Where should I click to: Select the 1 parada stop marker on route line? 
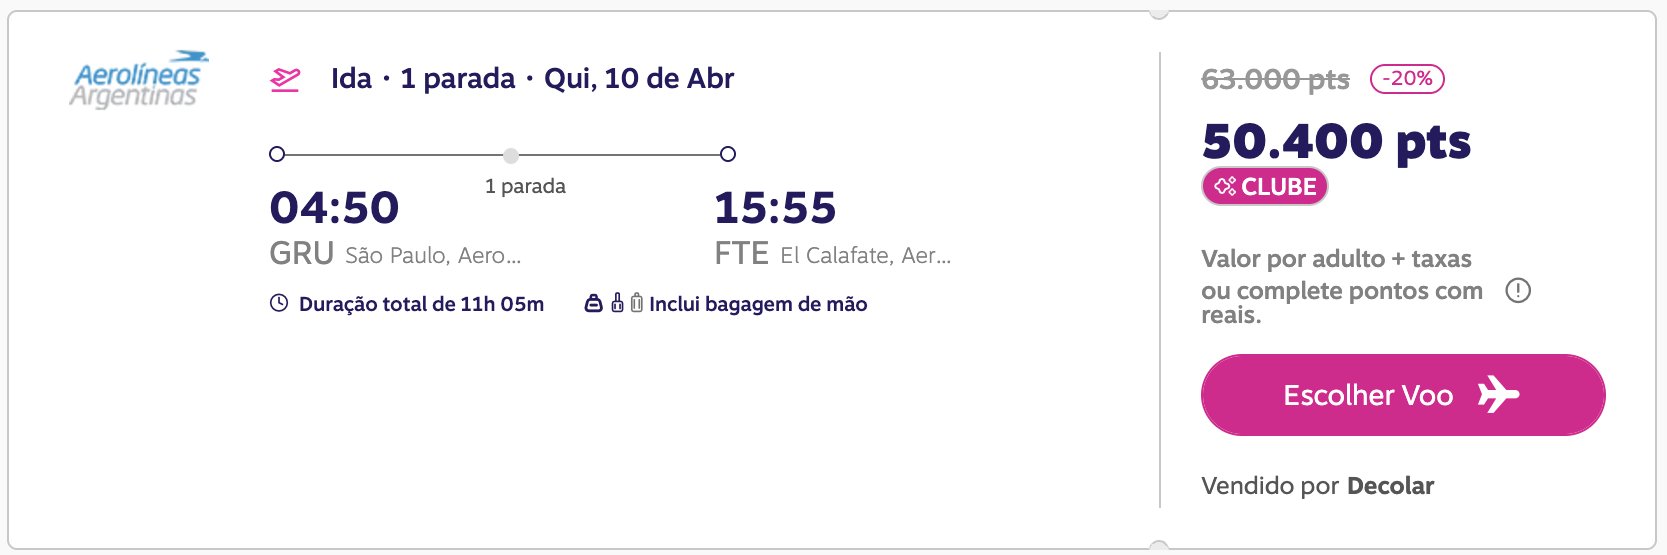511,155
